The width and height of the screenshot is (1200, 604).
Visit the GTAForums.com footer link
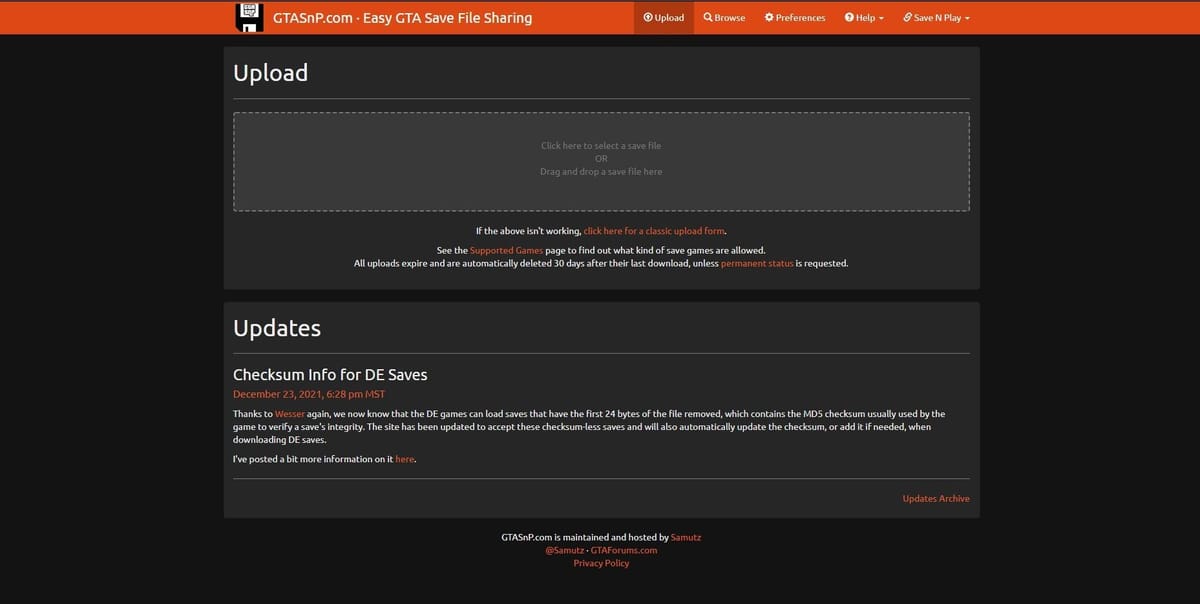coord(624,550)
